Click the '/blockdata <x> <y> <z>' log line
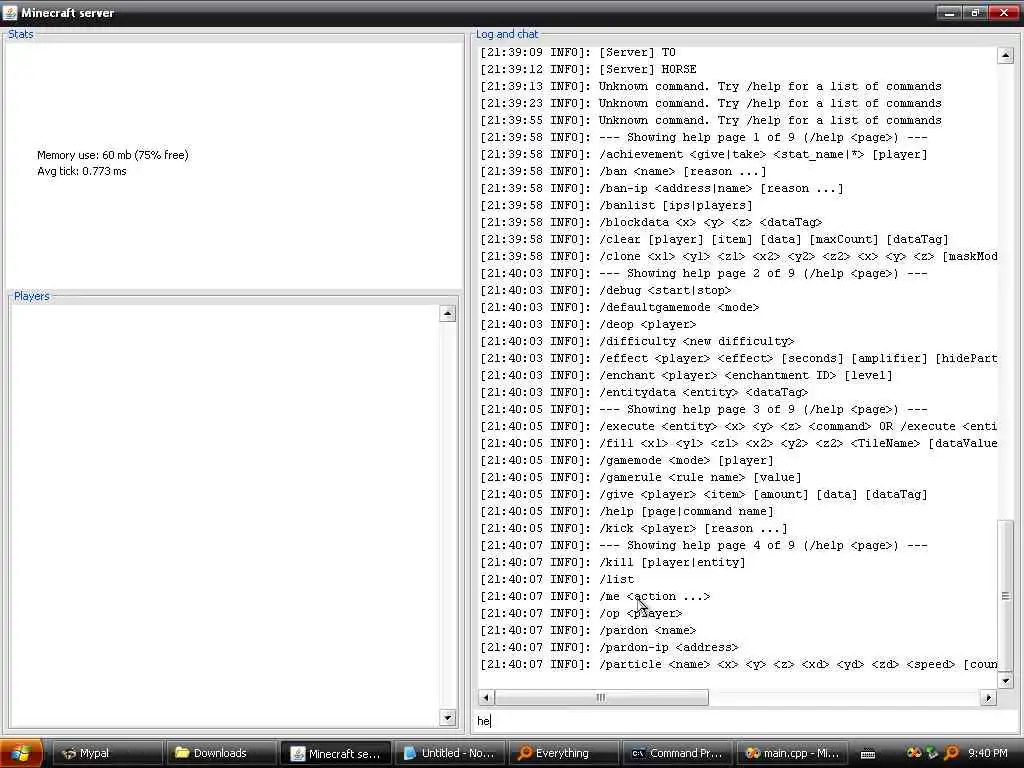Image resolution: width=1024 pixels, height=768 pixels. [x=651, y=222]
